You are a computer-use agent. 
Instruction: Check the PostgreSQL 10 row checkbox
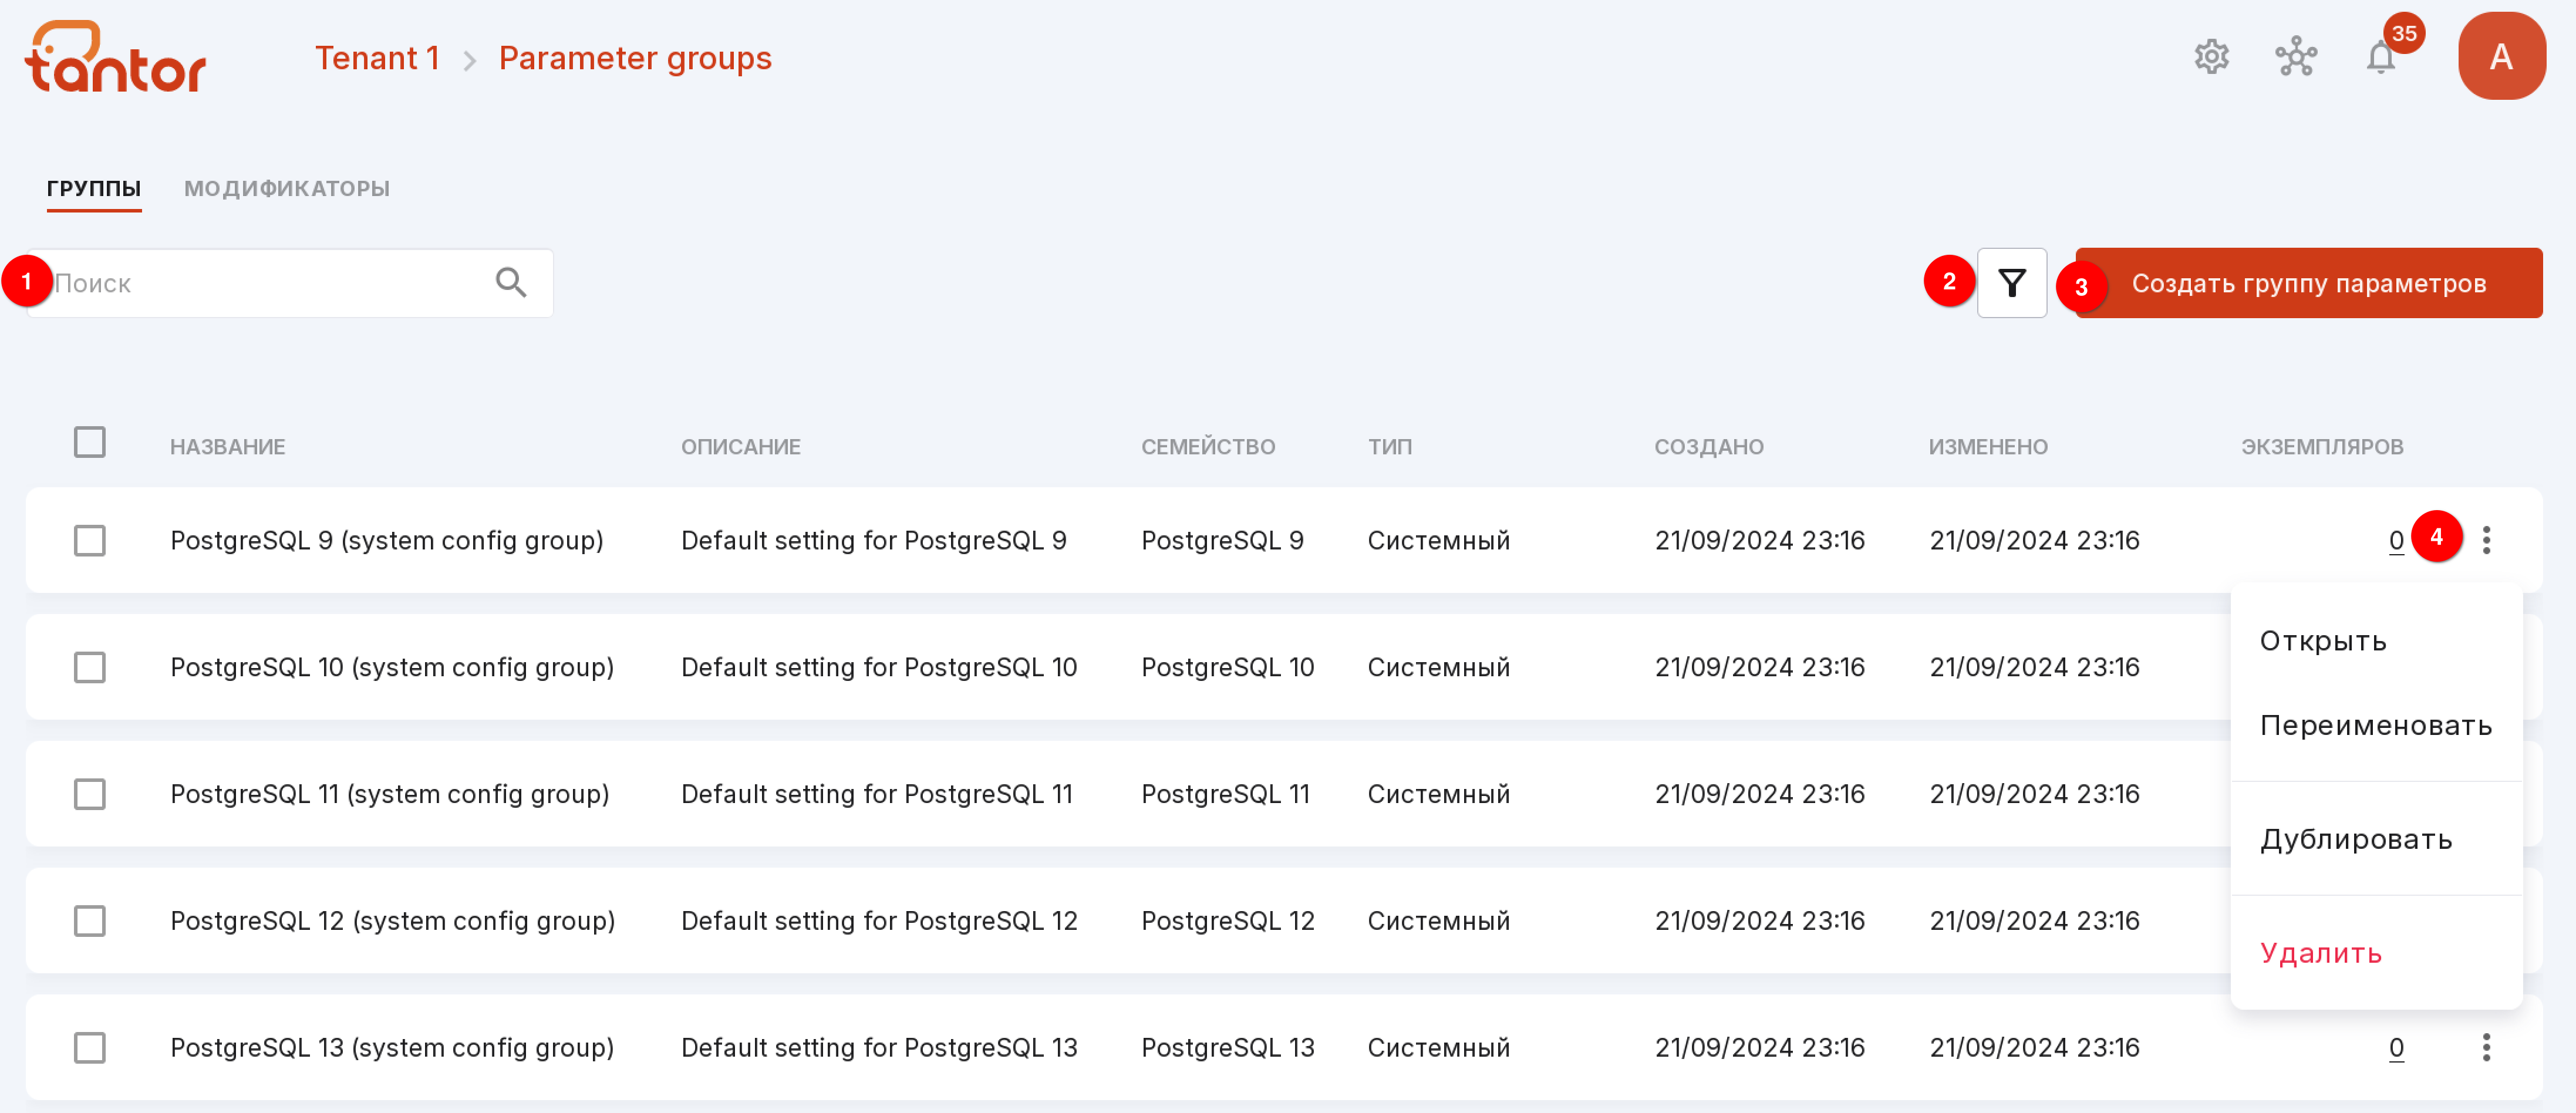point(90,667)
